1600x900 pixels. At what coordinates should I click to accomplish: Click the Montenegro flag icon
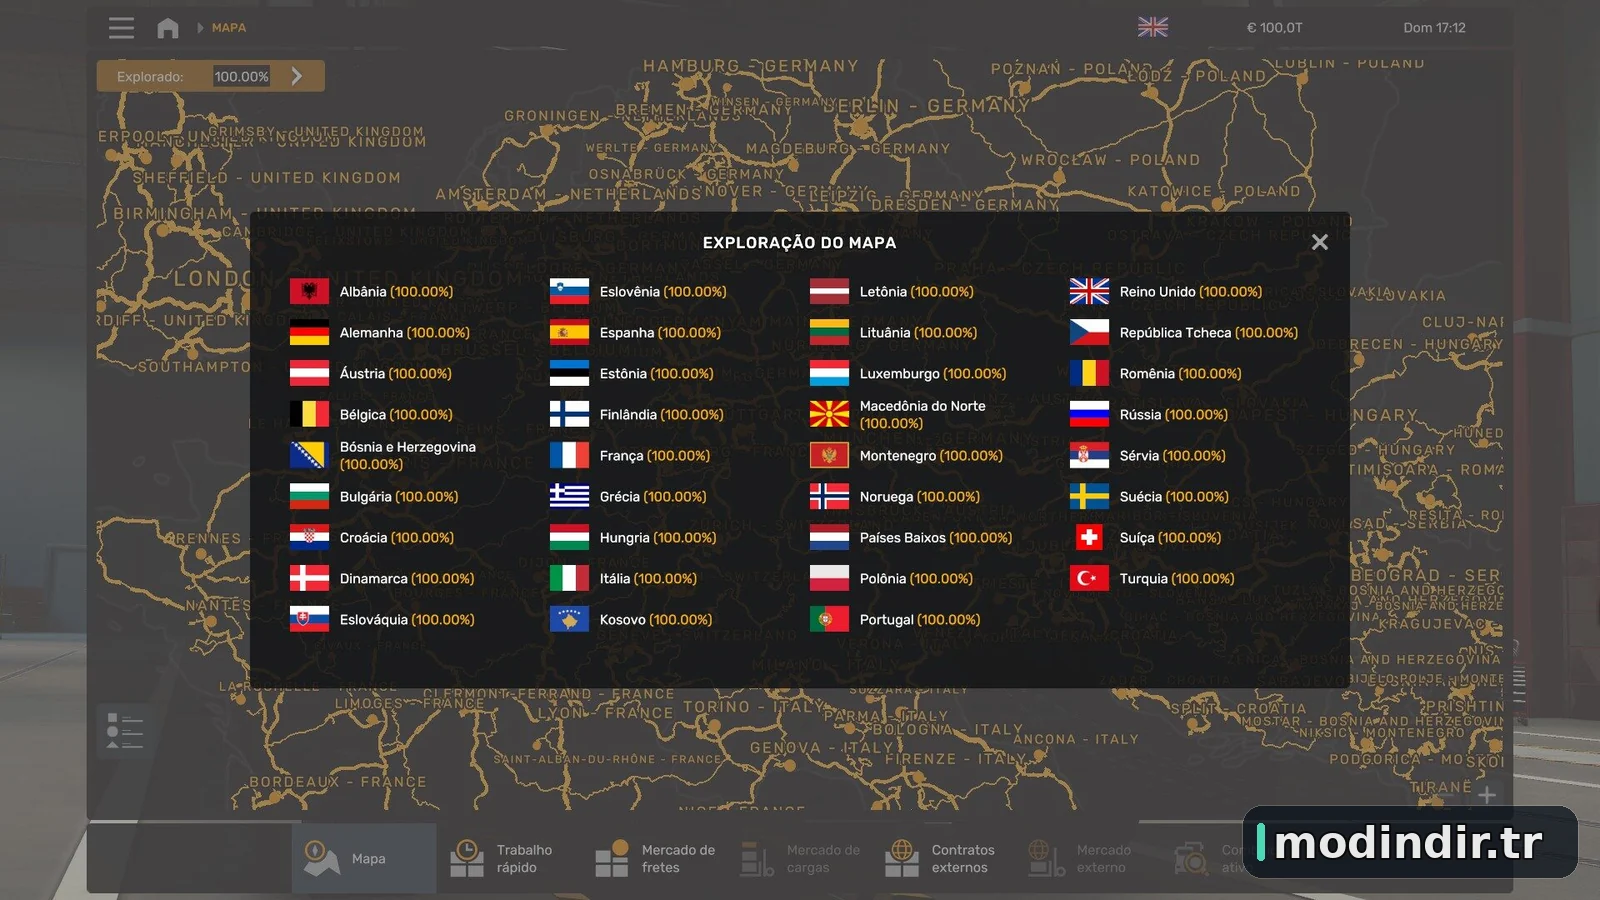829,455
